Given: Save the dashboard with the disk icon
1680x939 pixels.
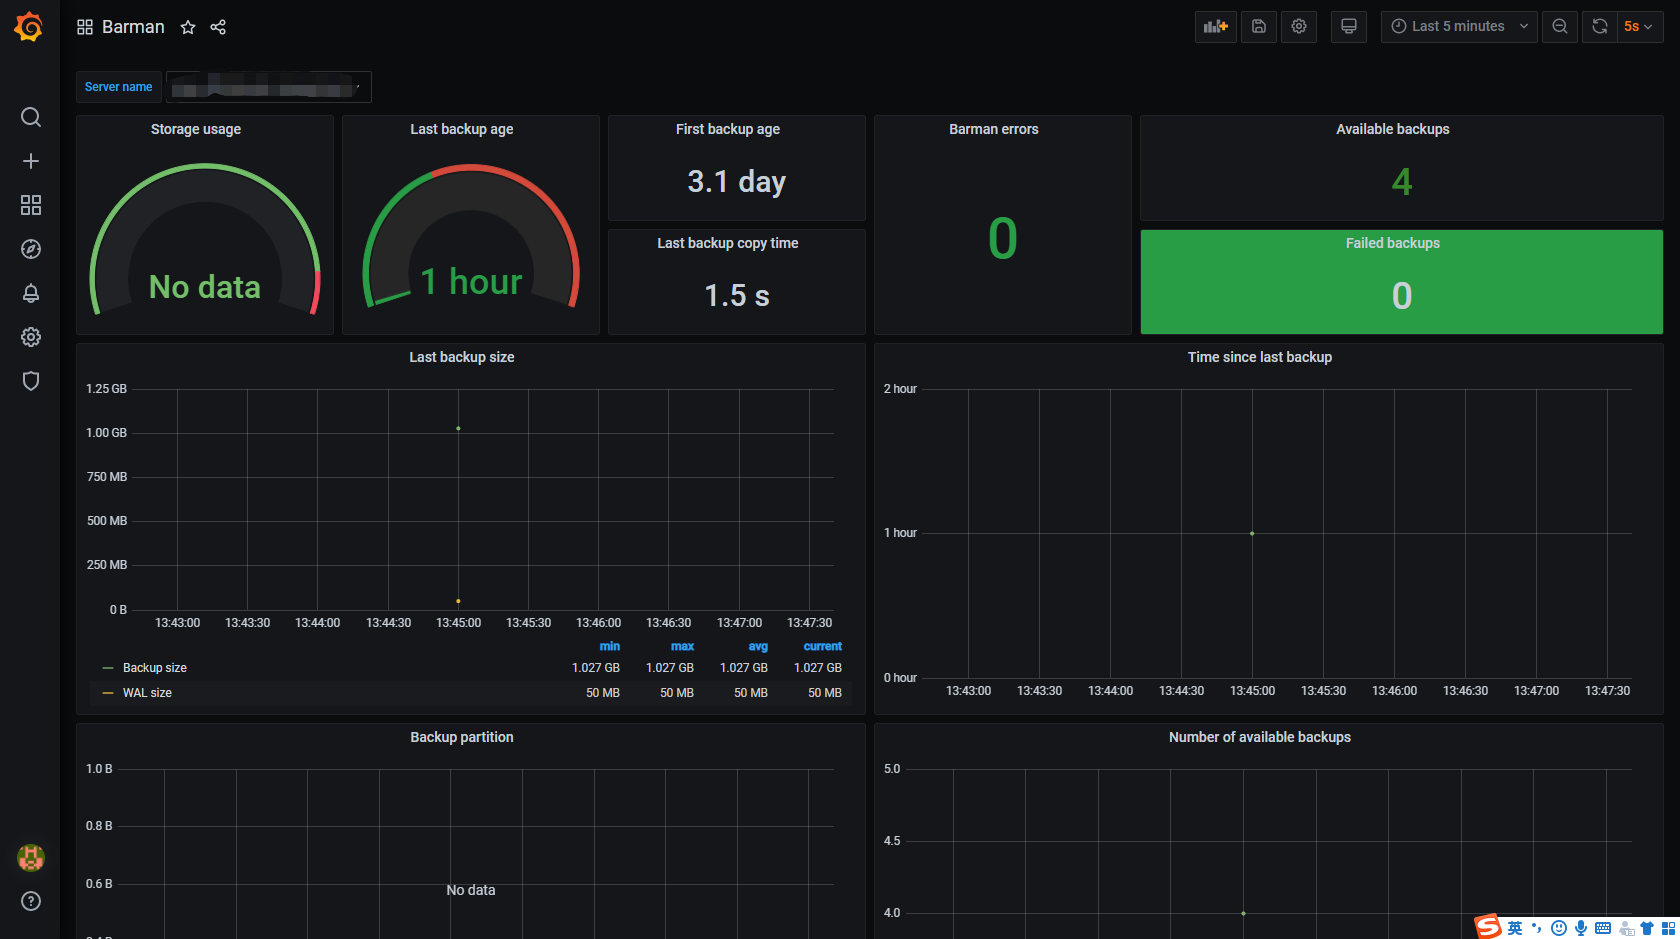Looking at the screenshot, I should [1258, 27].
